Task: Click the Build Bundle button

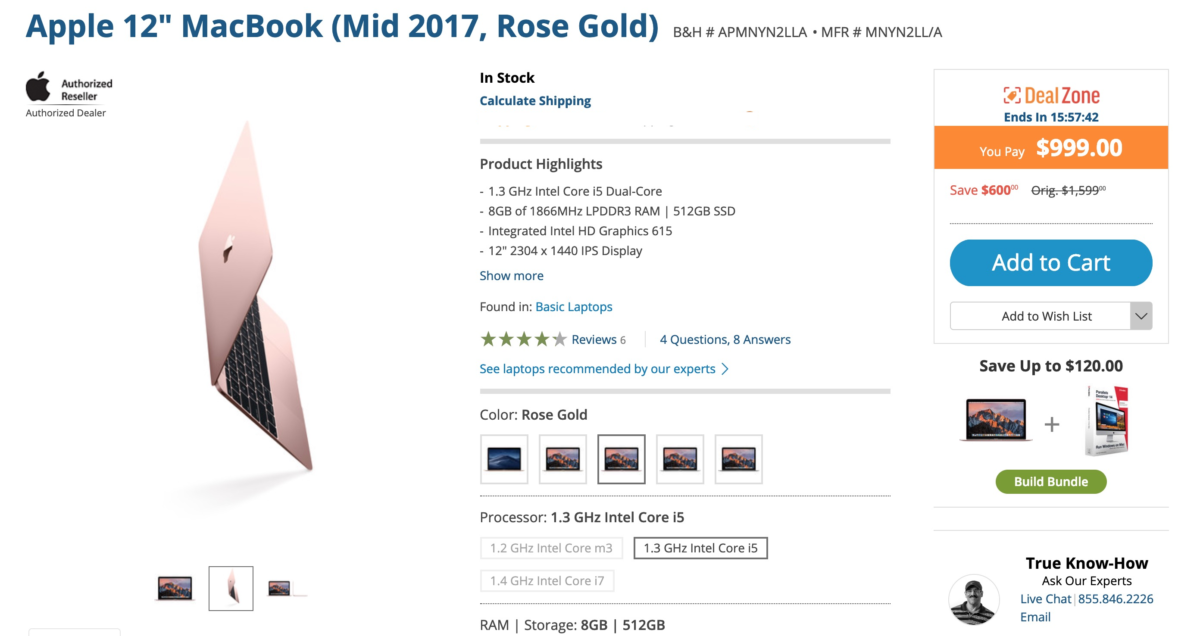Action: (1051, 482)
